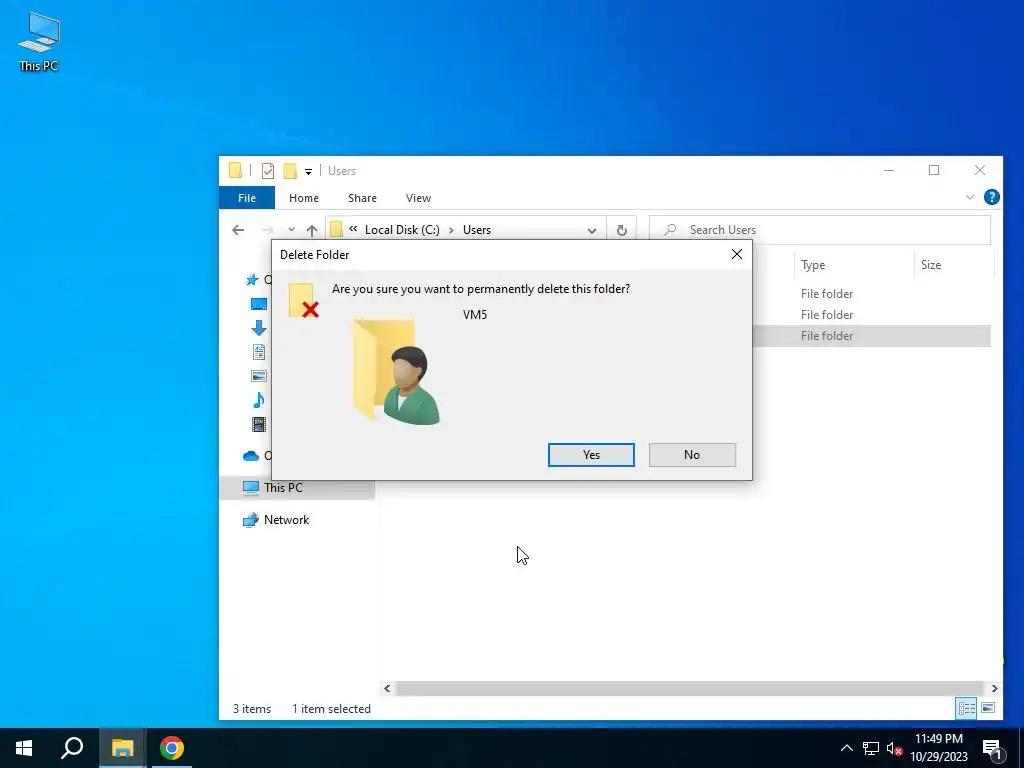Viewport: 1024px width, 768px height.
Task: Select This PC in navigation pane
Action: point(283,488)
